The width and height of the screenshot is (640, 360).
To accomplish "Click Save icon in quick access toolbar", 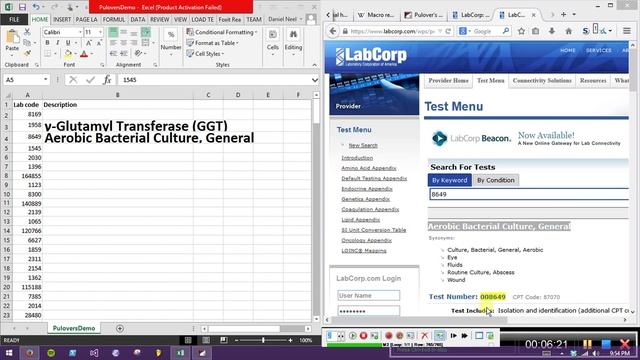I will click(22, 7).
